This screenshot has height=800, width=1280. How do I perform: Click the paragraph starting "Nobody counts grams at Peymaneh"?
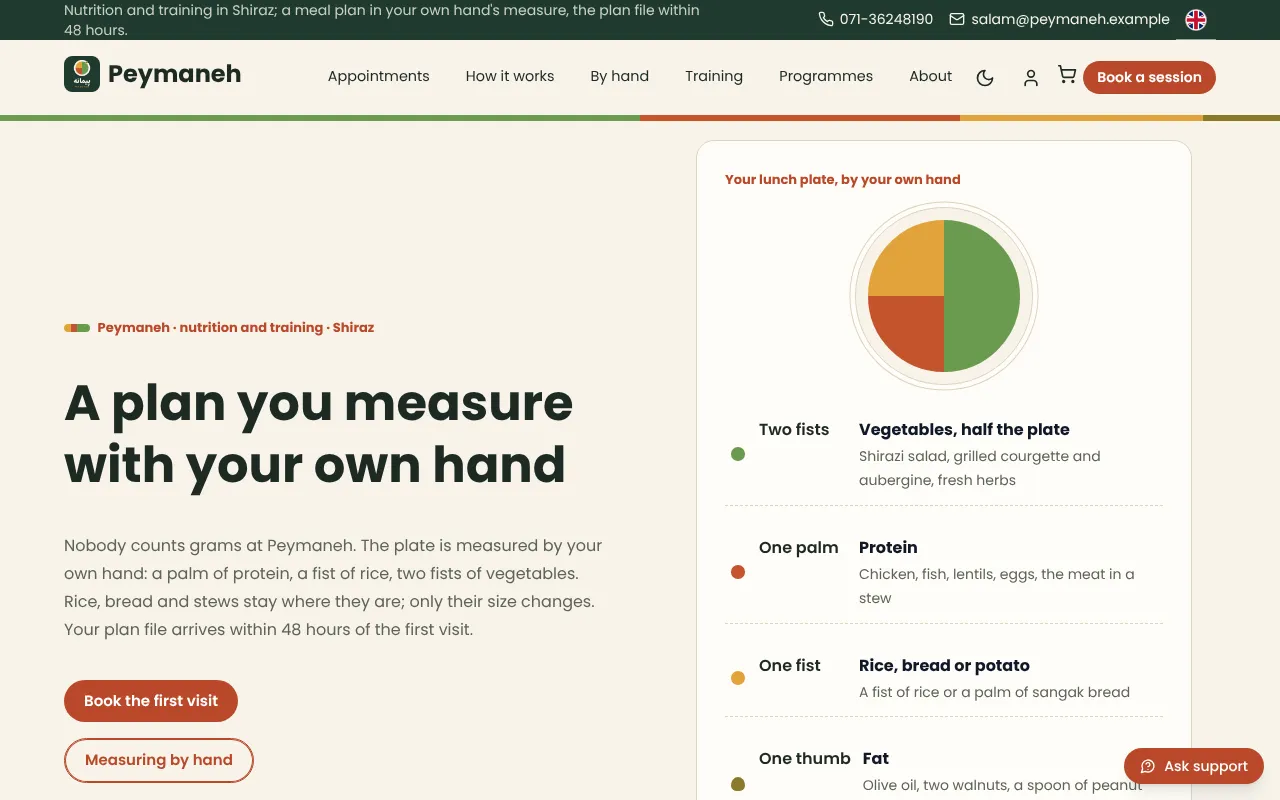[x=333, y=588]
